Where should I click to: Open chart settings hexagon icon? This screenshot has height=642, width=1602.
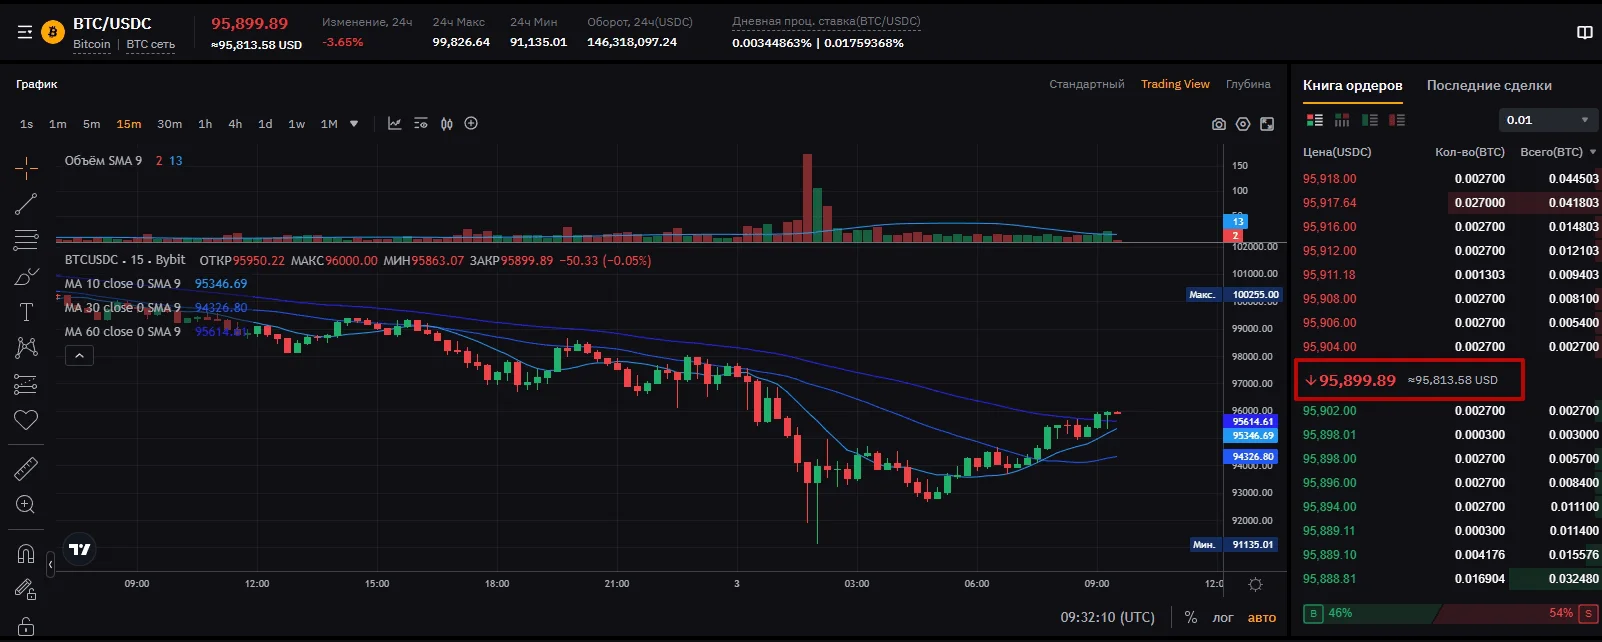(1243, 124)
